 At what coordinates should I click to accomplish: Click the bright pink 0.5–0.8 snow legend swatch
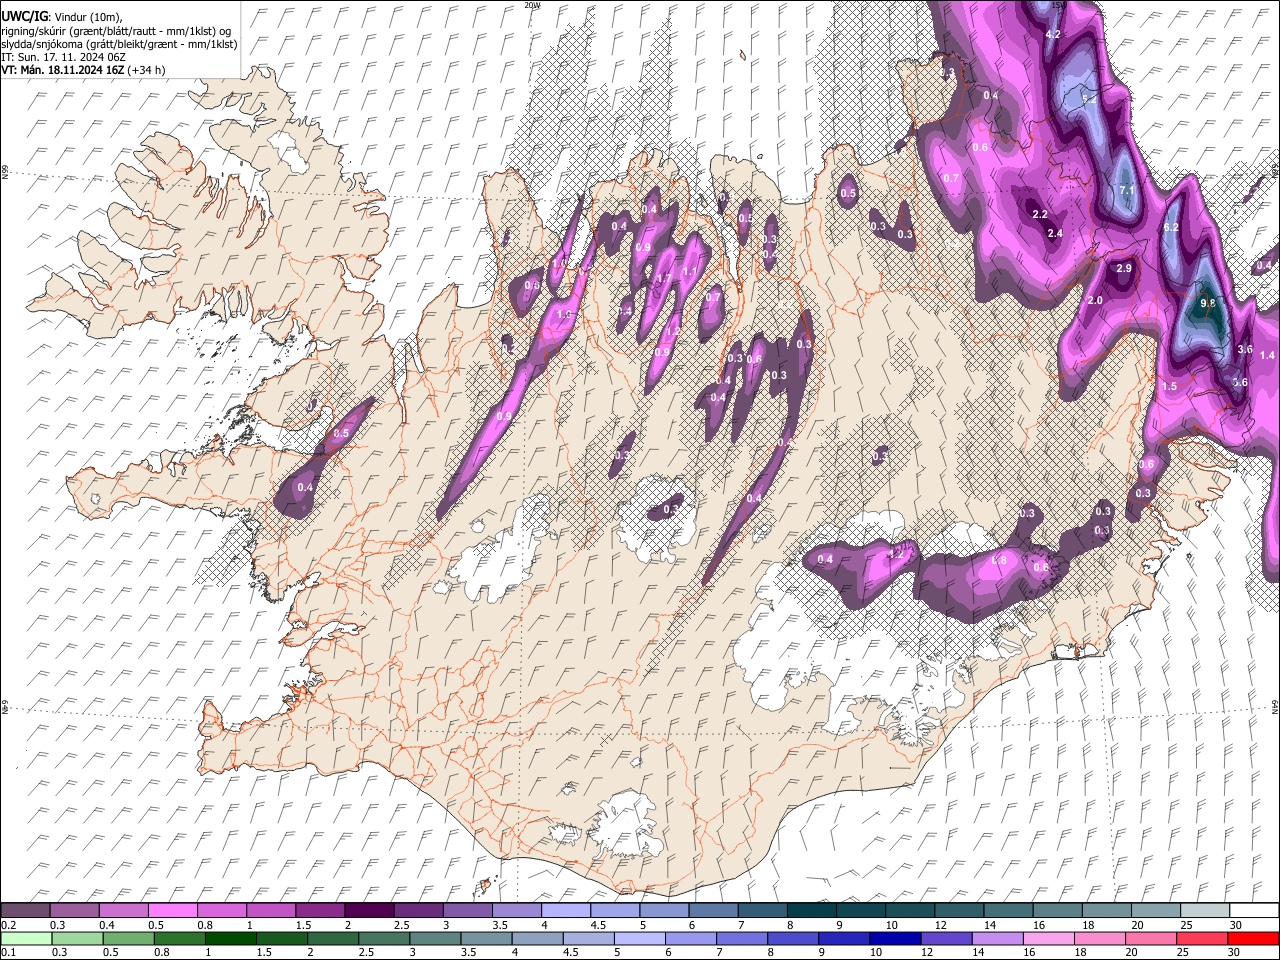tap(173, 911)
